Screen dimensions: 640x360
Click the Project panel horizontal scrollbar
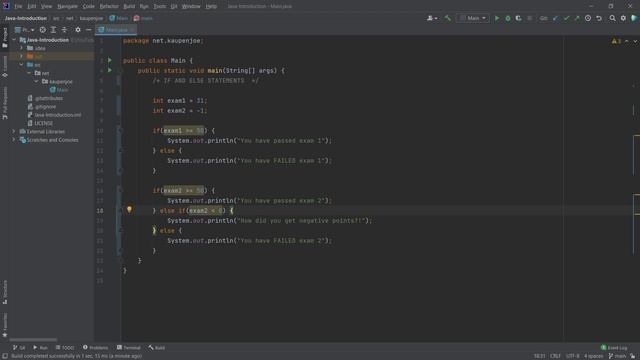coord(33,340)
